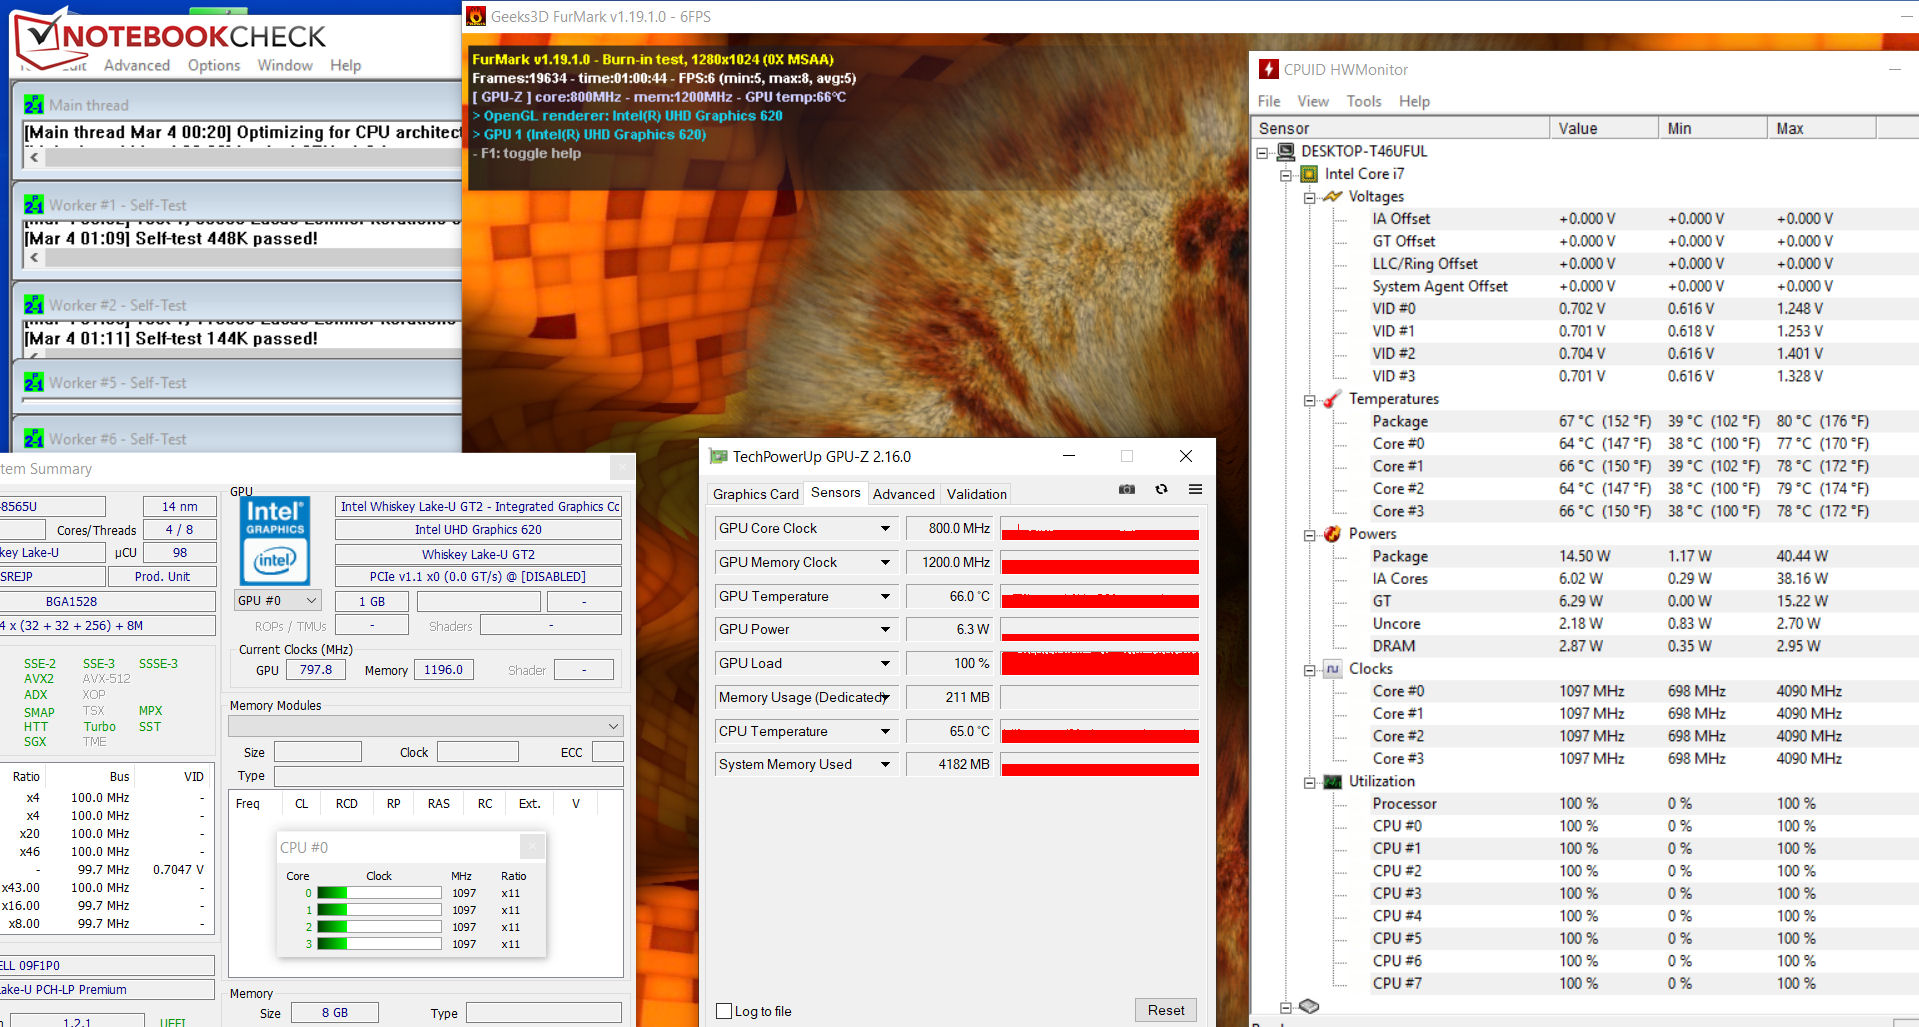Click the Powers flame icon in HWMonitor

[x=1332, y=534]
